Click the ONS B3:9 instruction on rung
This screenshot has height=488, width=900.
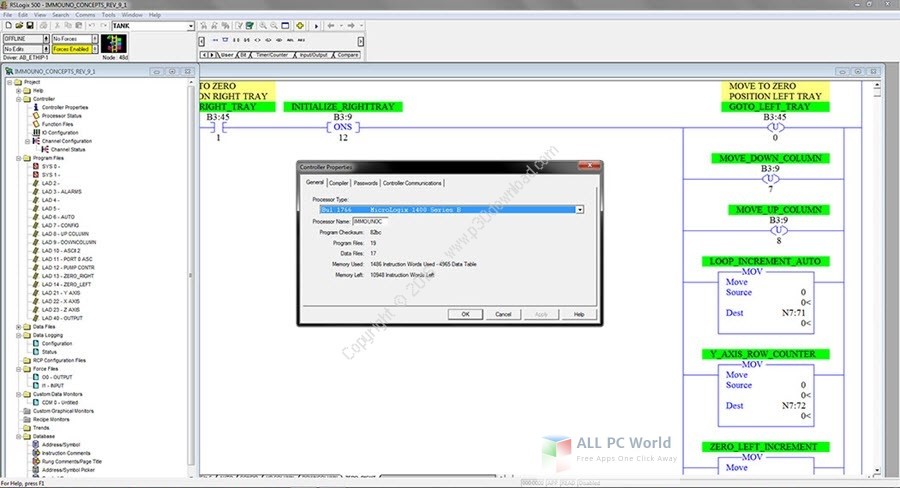tap(343, 127)
